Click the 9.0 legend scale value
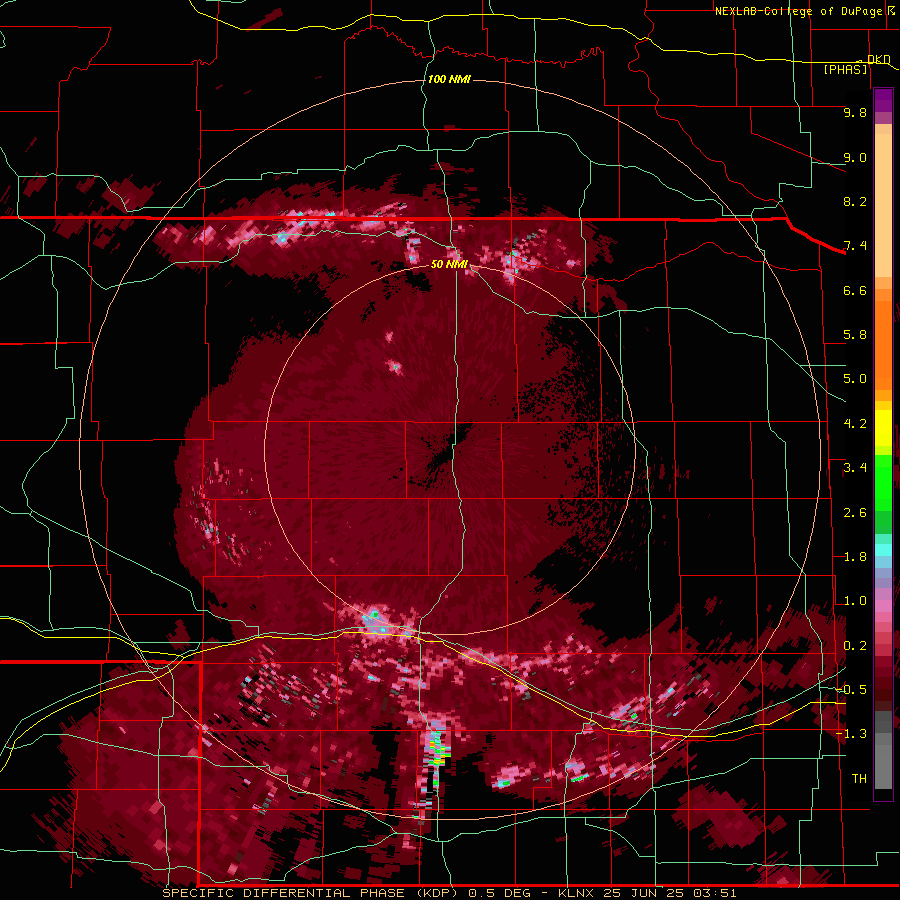 point(855,157)
